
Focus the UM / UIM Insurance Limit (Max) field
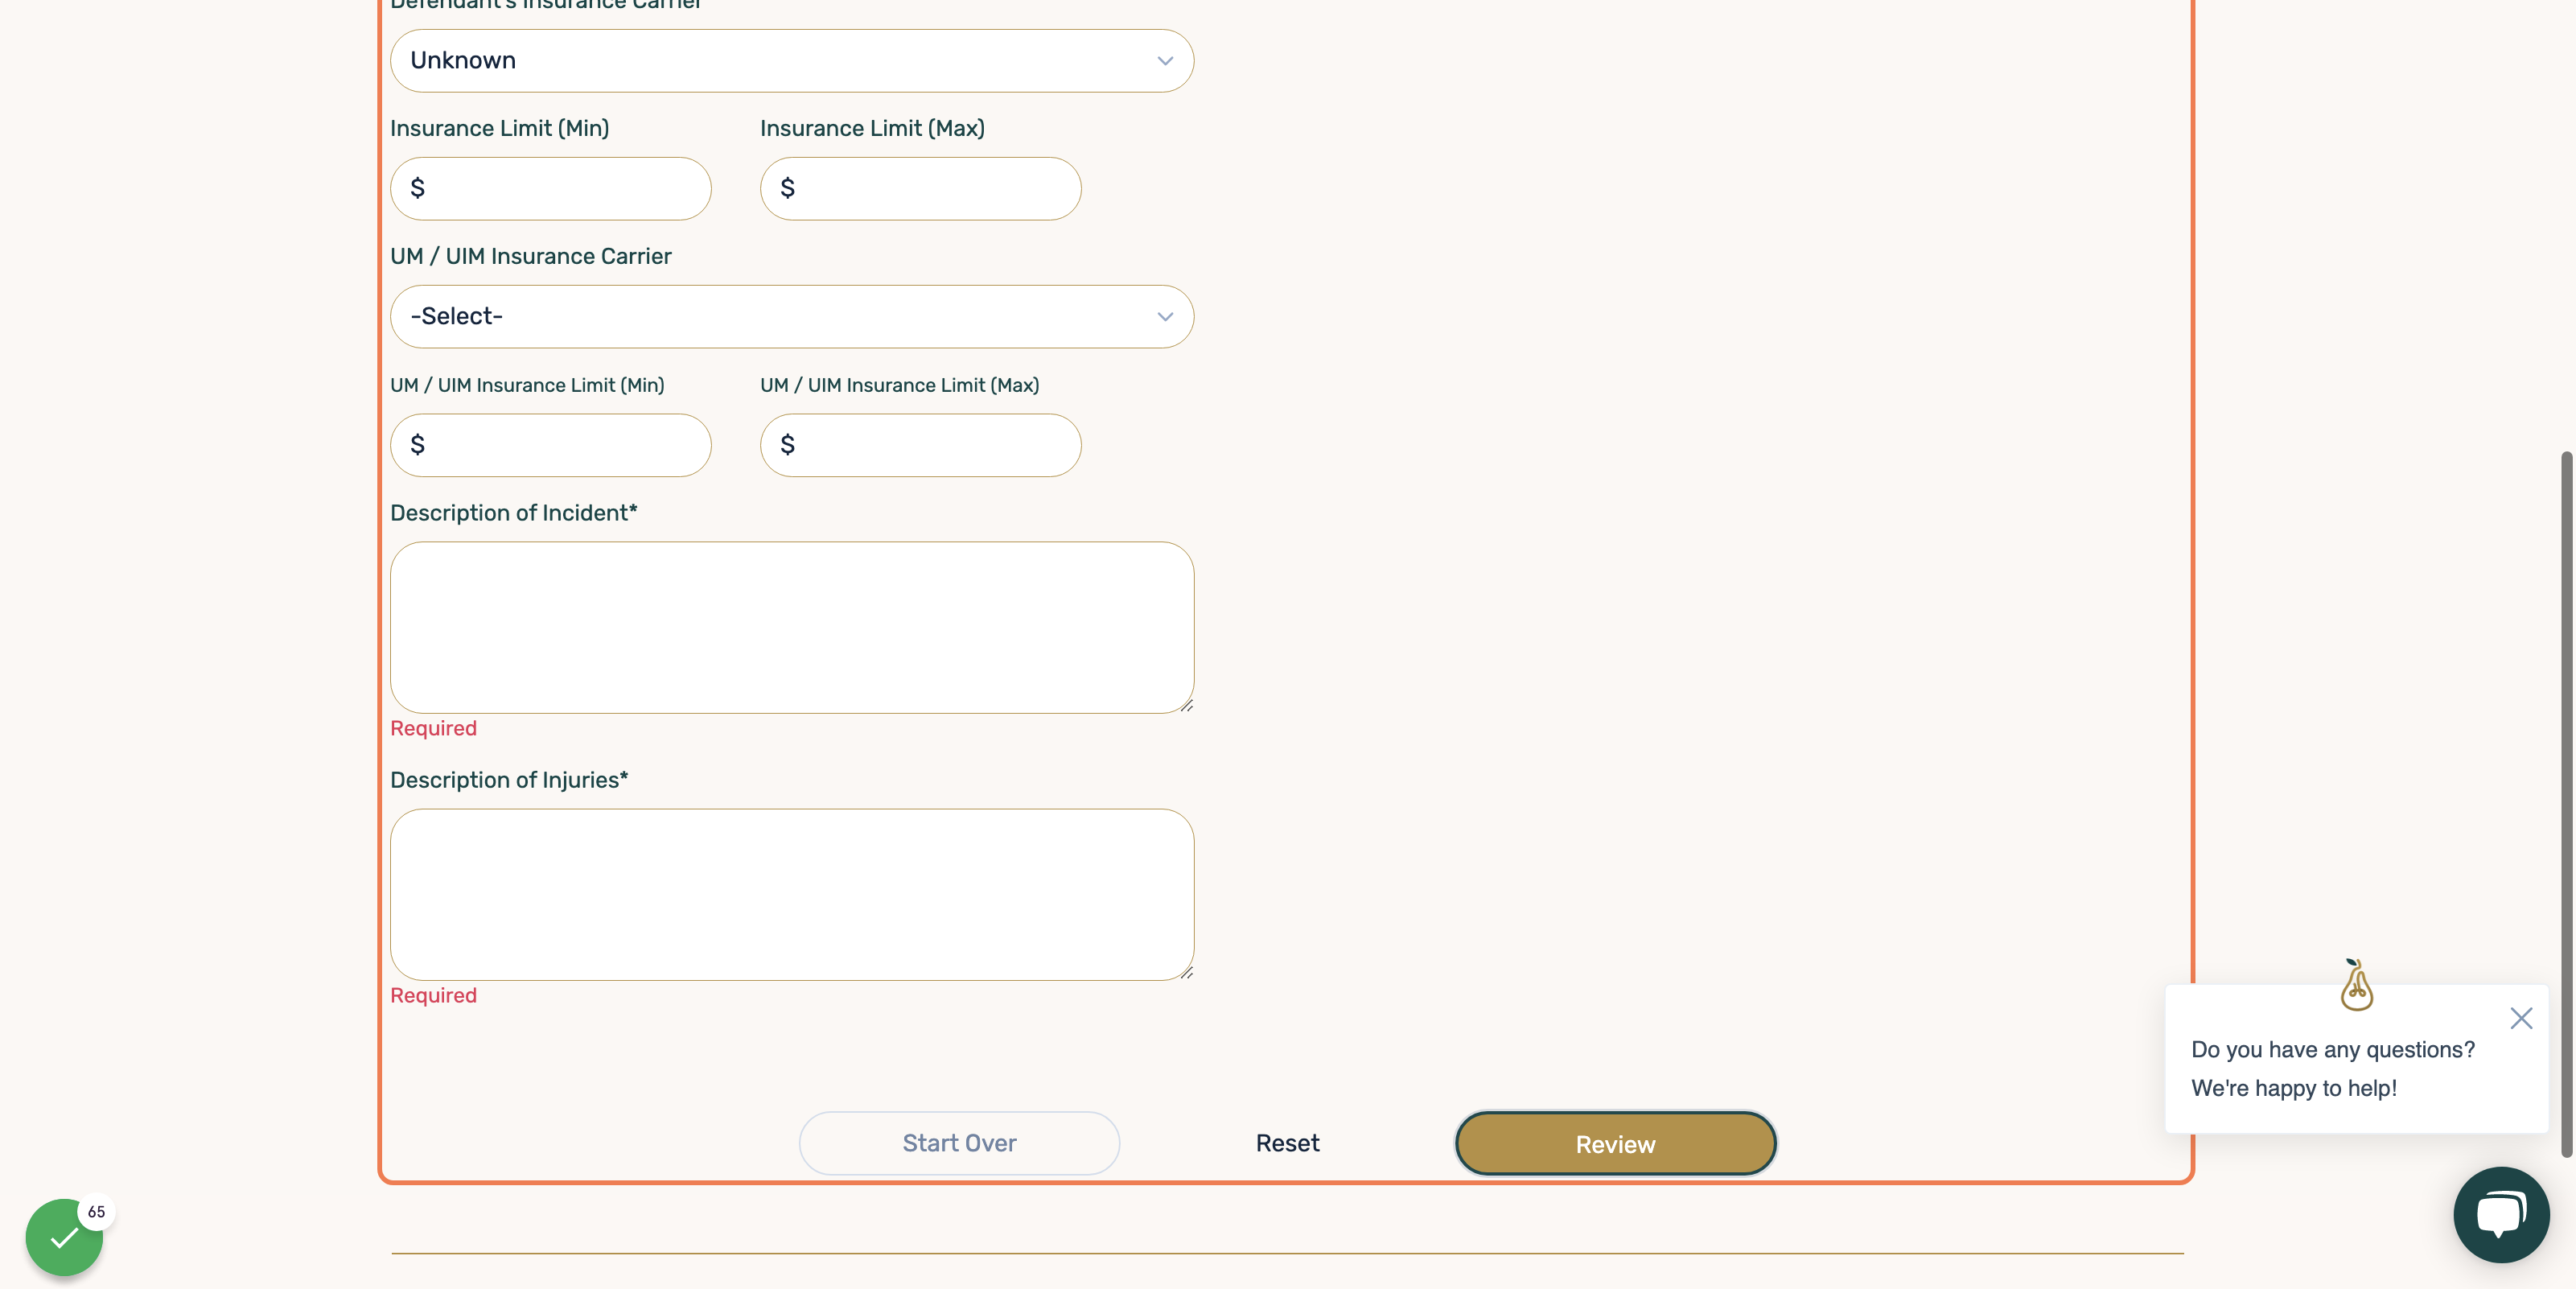pos(920,445)
